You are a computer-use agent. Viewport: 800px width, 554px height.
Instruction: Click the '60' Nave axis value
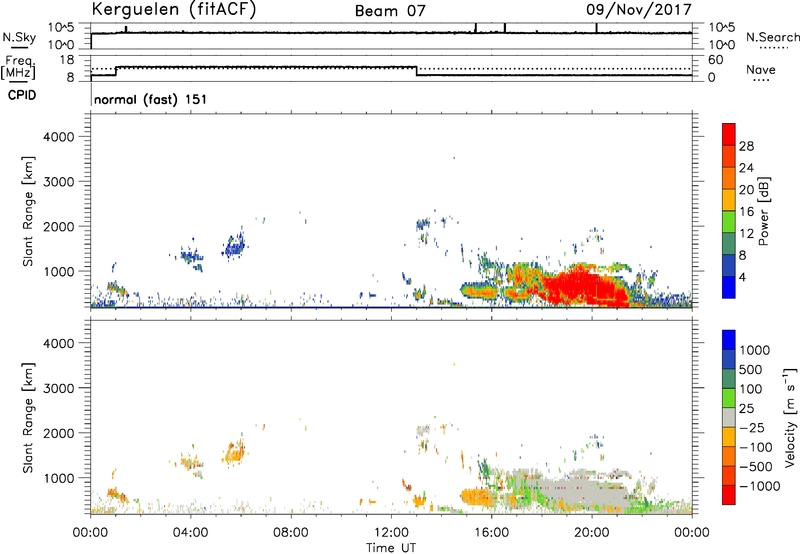(715, 60)
